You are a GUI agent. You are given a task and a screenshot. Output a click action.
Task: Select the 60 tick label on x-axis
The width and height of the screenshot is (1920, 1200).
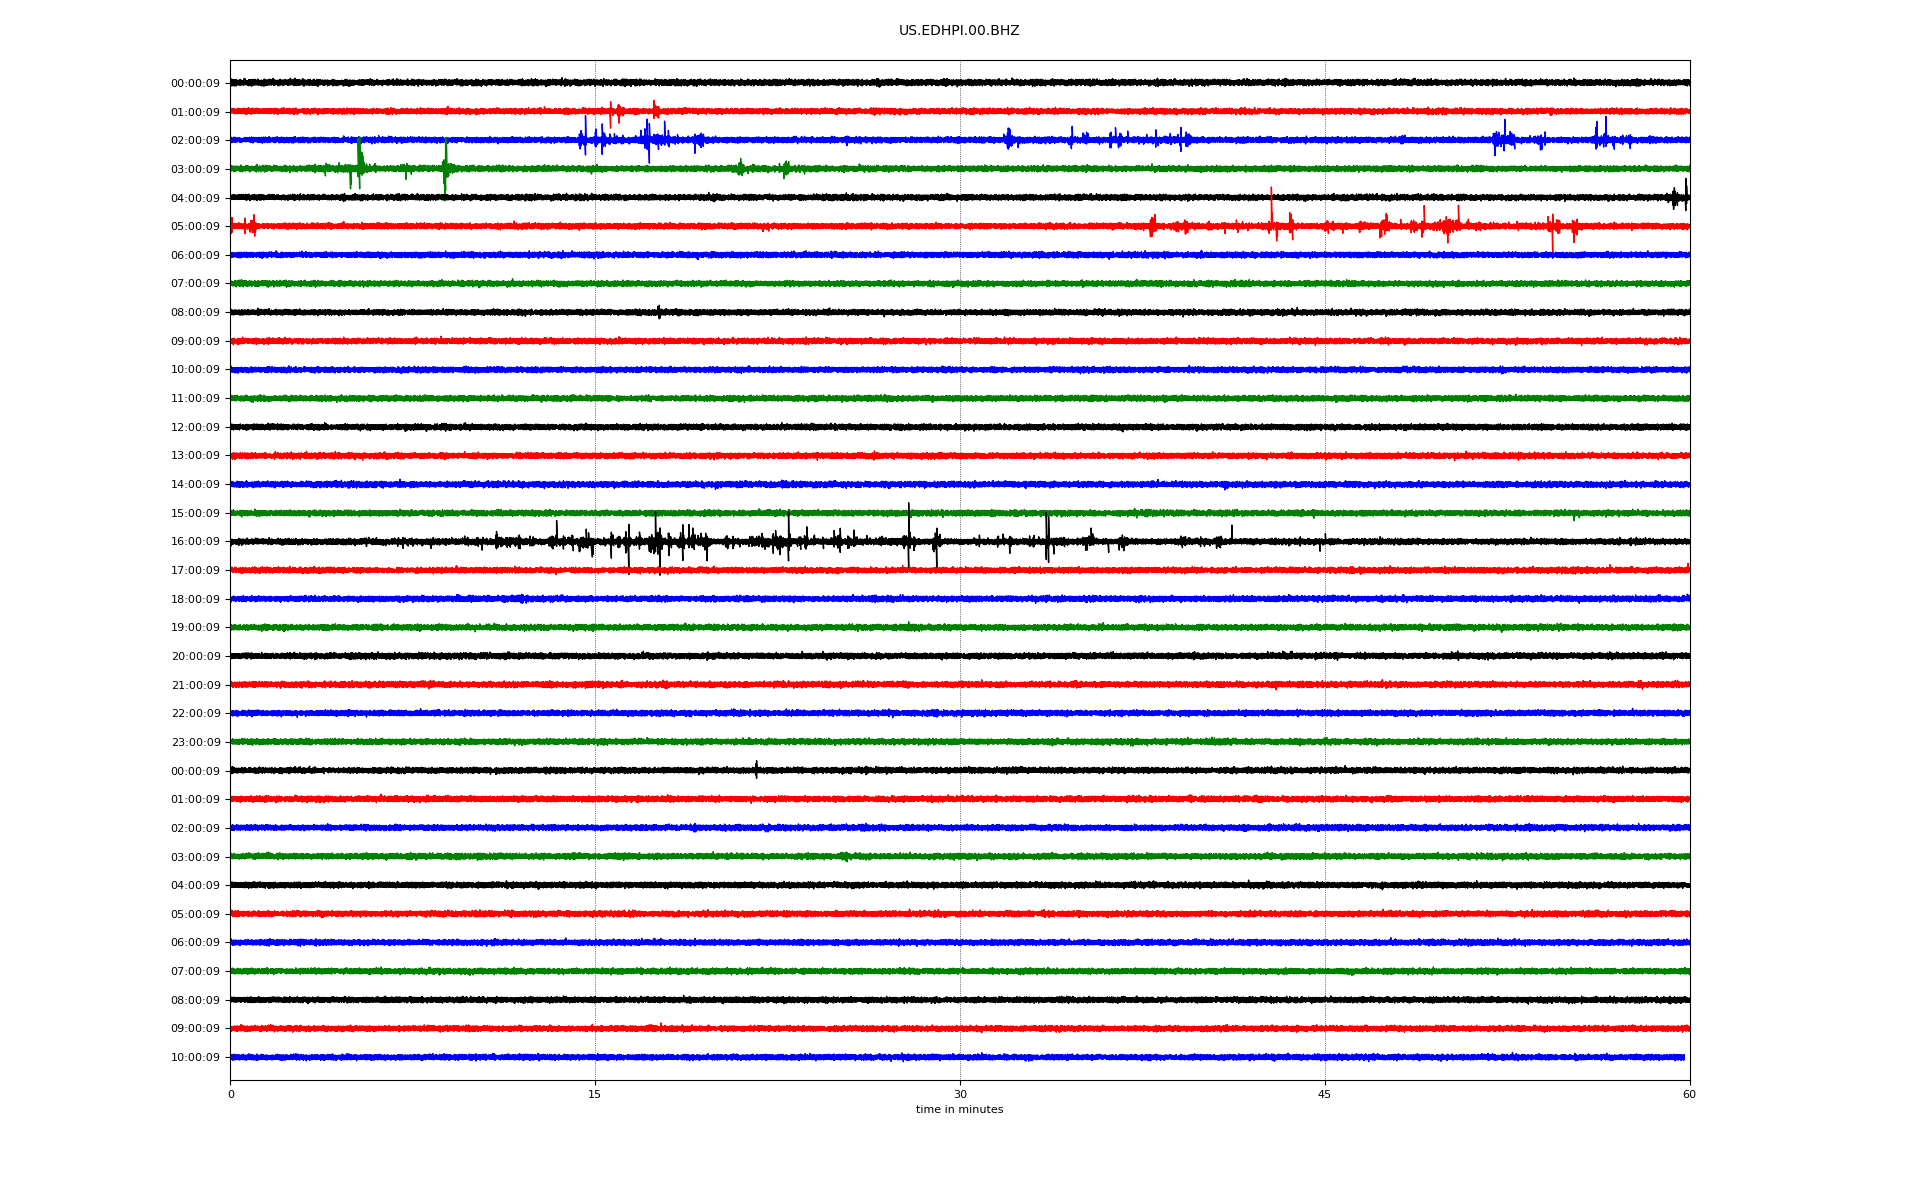(x=1689, y=1094)
